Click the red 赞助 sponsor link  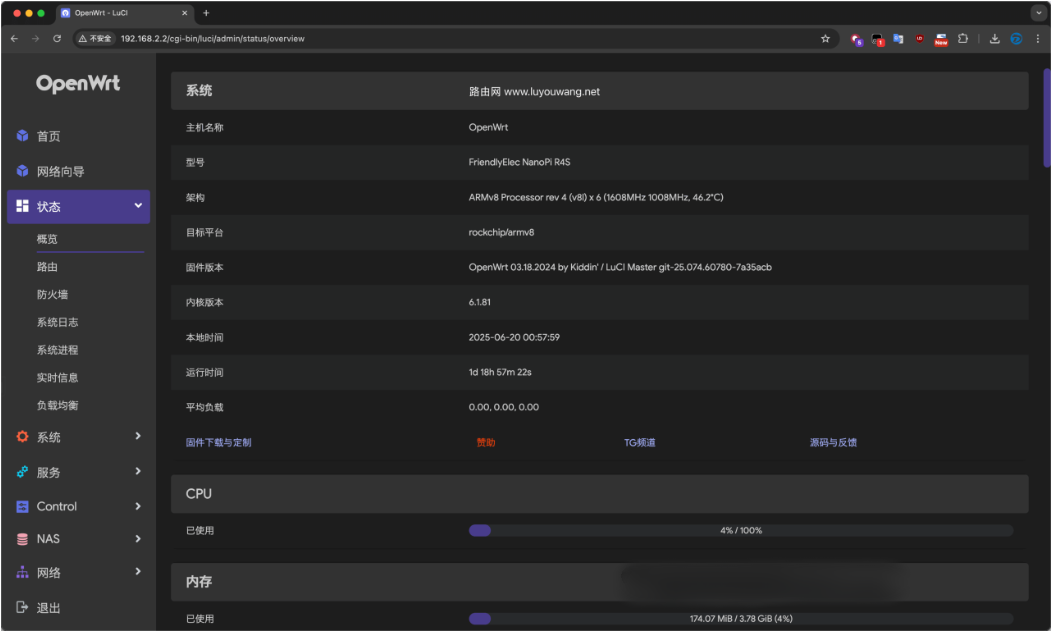(x=486, y=443)
